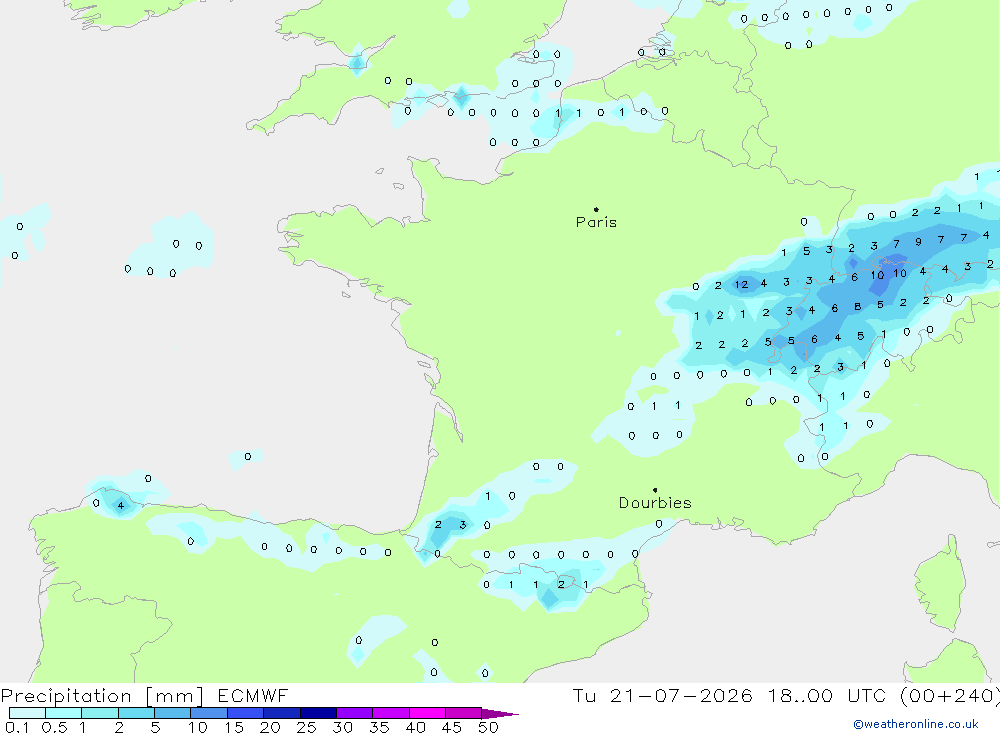
Task: Select the dark navy 25 legend swatch
Action: click(x=318, y=713)
